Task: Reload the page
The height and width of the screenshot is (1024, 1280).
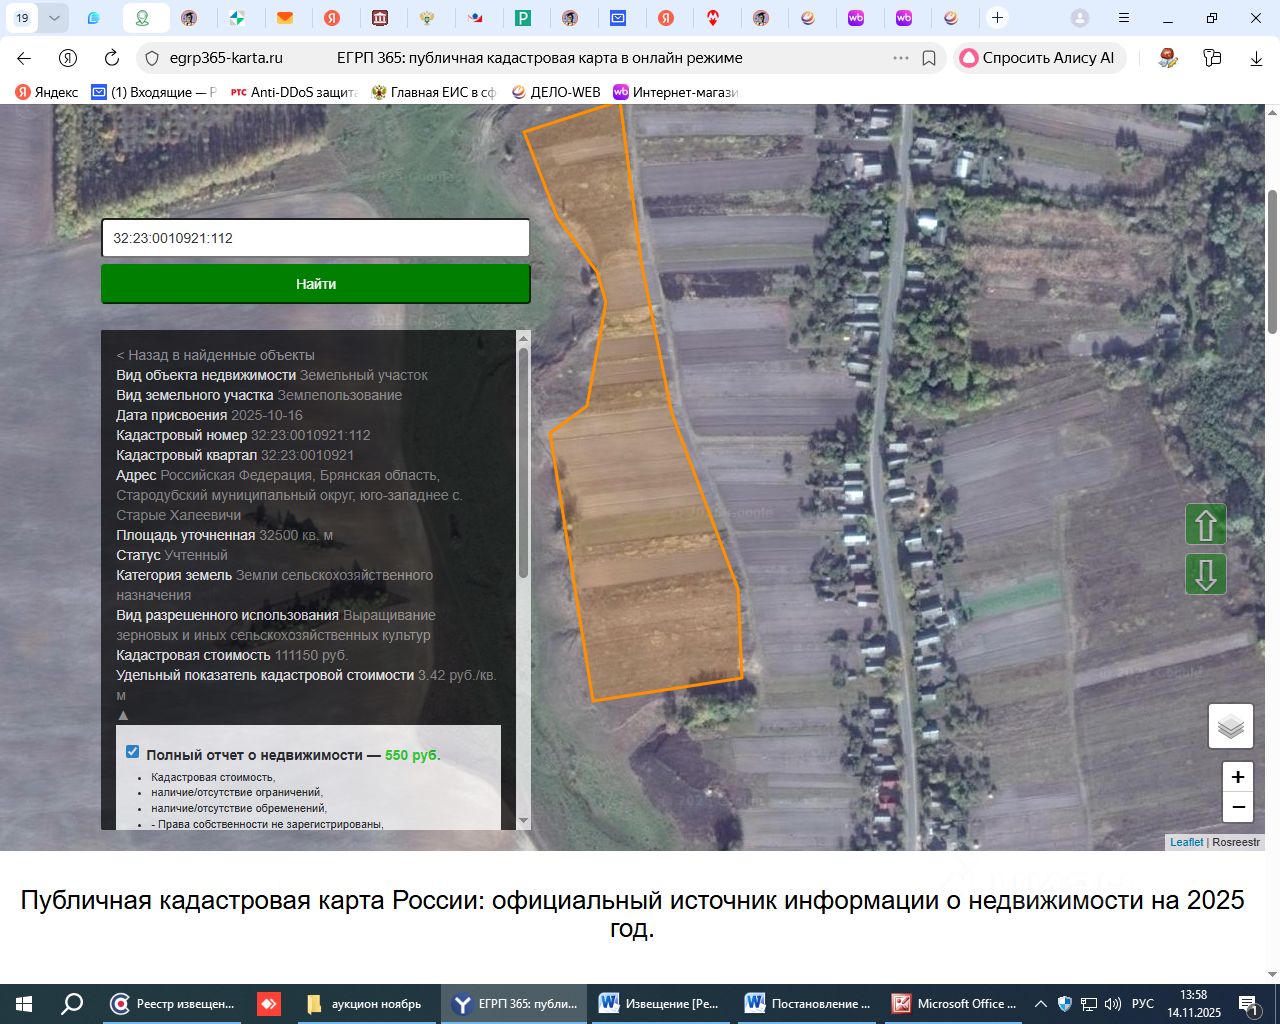Action: (x=112, y=58)
